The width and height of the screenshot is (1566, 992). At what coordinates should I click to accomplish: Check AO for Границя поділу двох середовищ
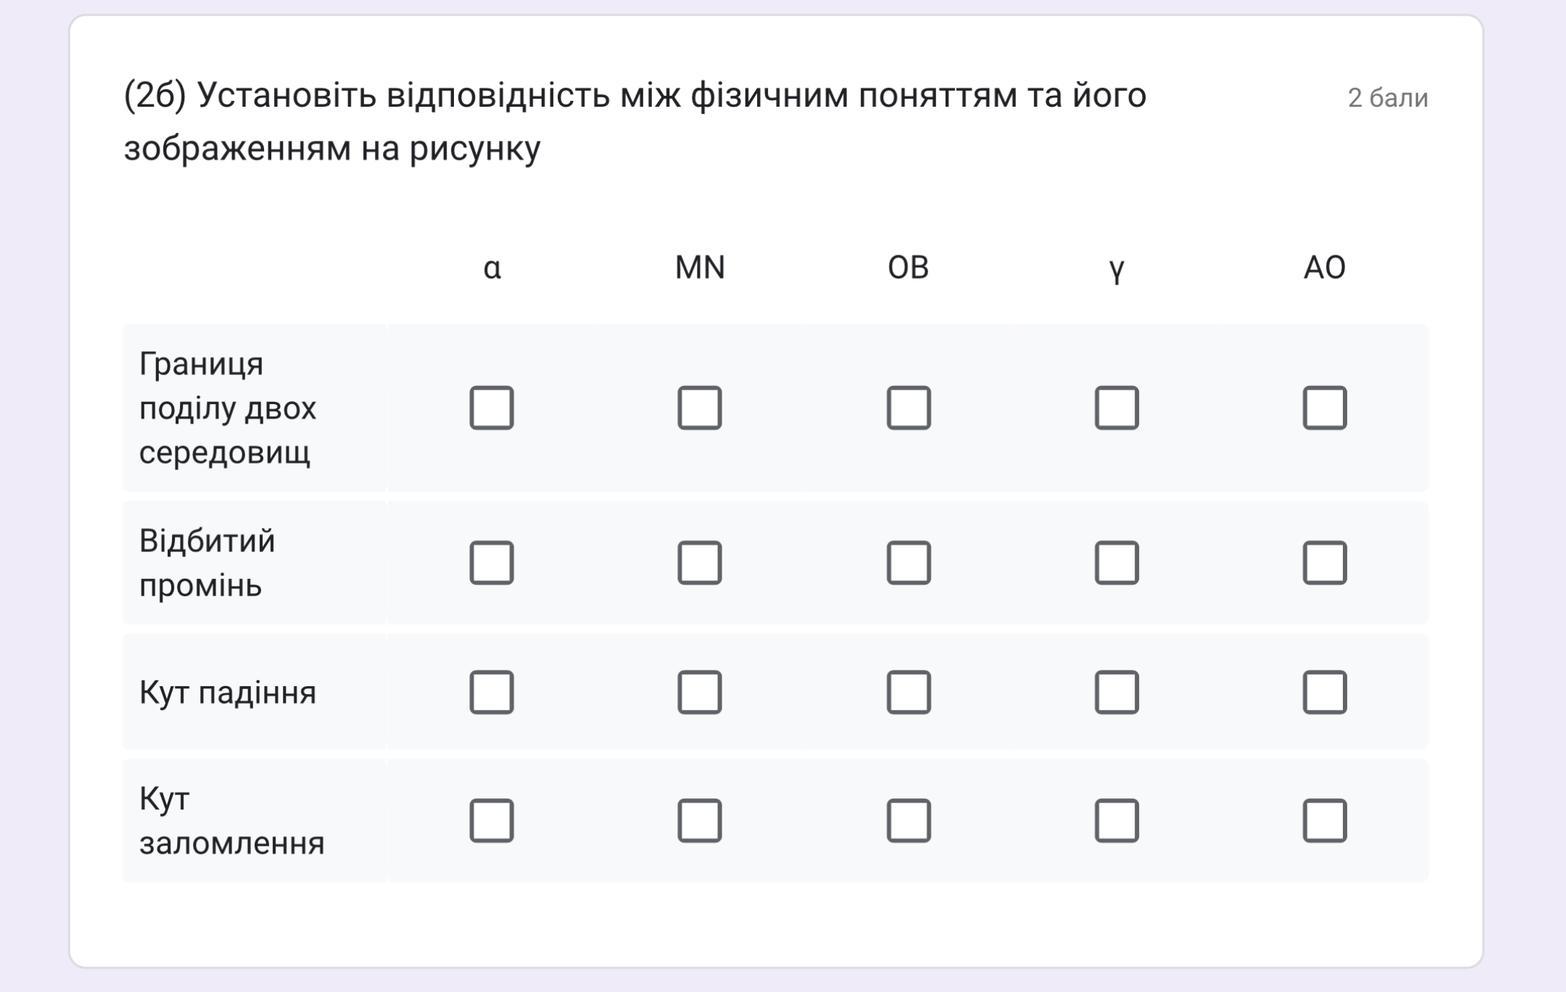click(x=1325, y=408)
